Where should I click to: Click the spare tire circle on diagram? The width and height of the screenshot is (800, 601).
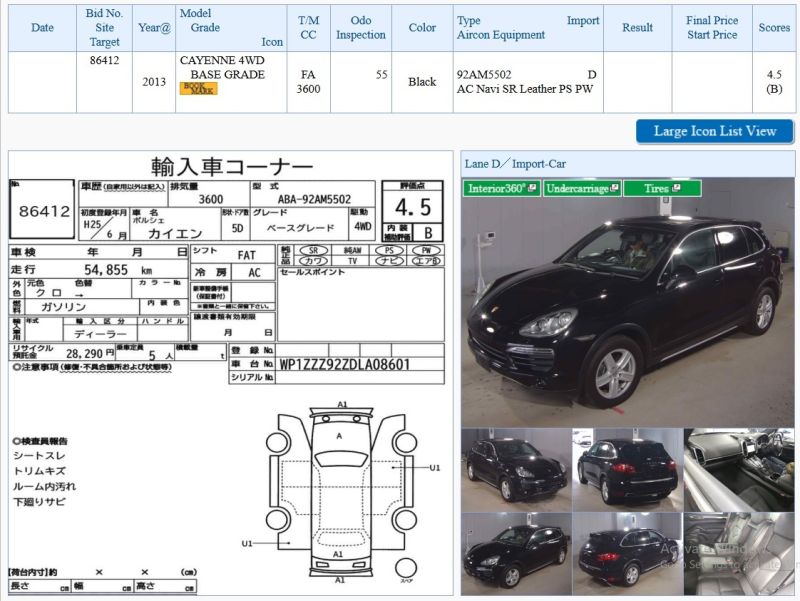[406, 567]
